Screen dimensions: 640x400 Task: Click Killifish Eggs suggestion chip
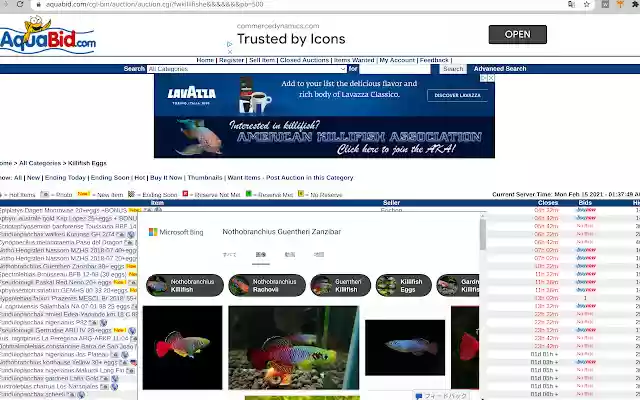(x=403, y=285)
